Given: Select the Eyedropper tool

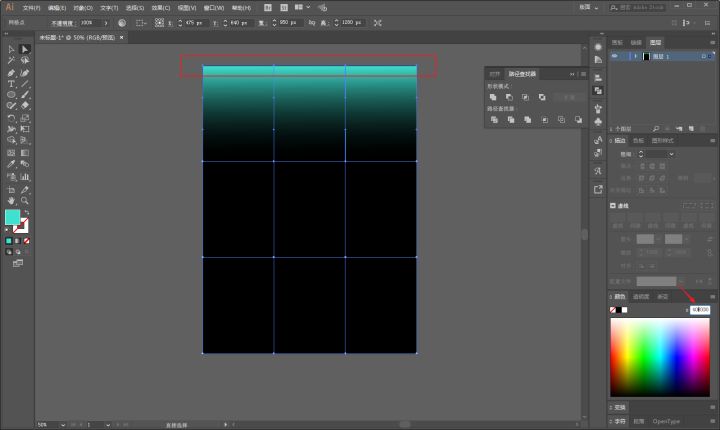Looking at the screenshot, I should click(11, 164).
